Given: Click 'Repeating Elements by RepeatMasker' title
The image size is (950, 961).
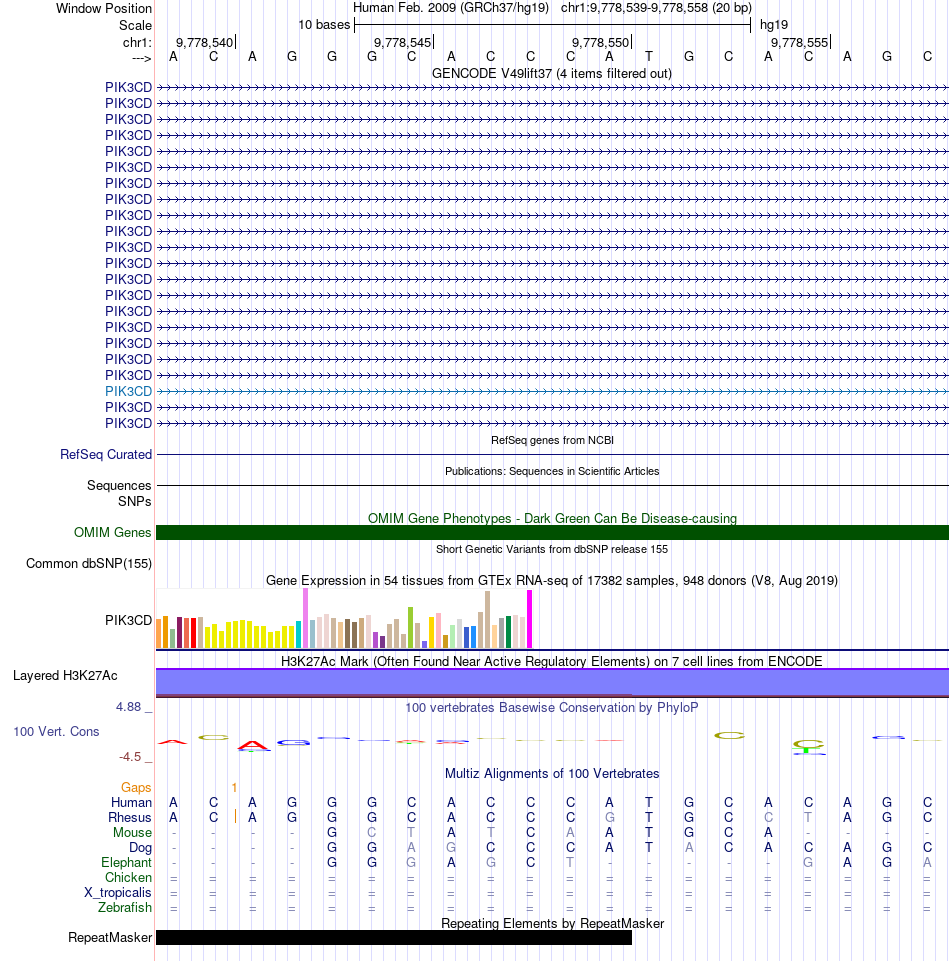Looking at the screenshot, I should point(552,924).
